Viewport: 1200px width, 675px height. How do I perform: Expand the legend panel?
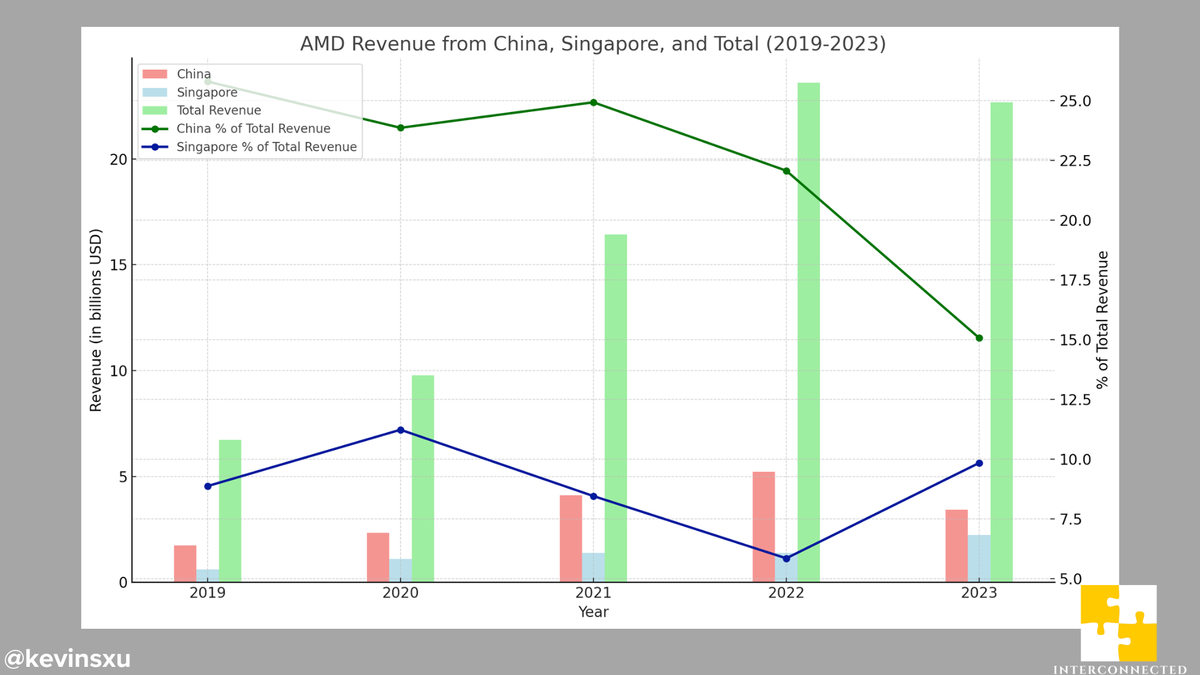click(x=250, y=110)
